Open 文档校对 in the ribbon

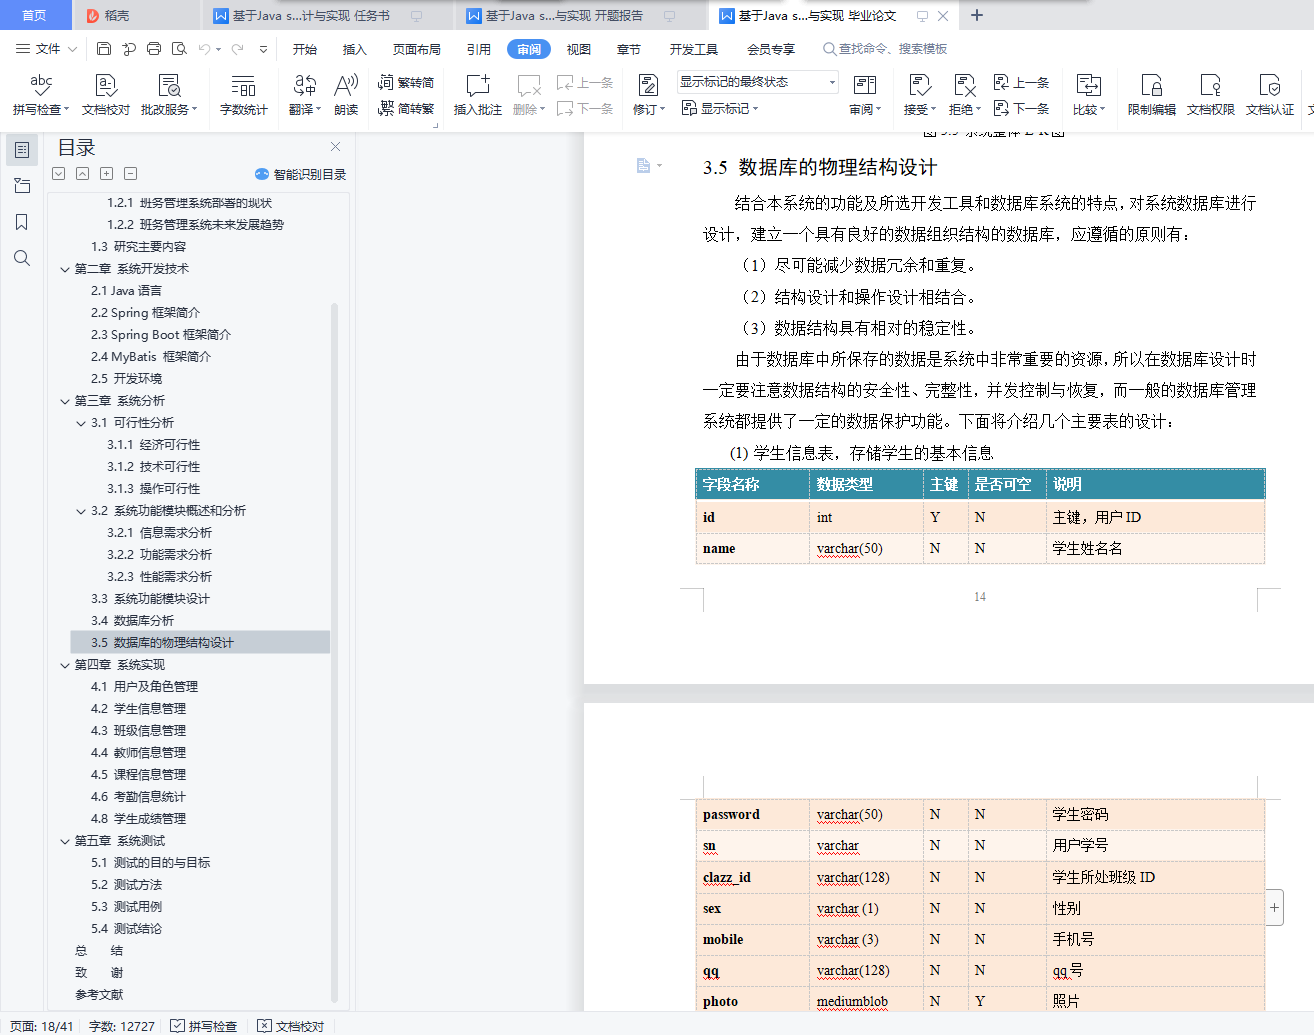point(106,95)
